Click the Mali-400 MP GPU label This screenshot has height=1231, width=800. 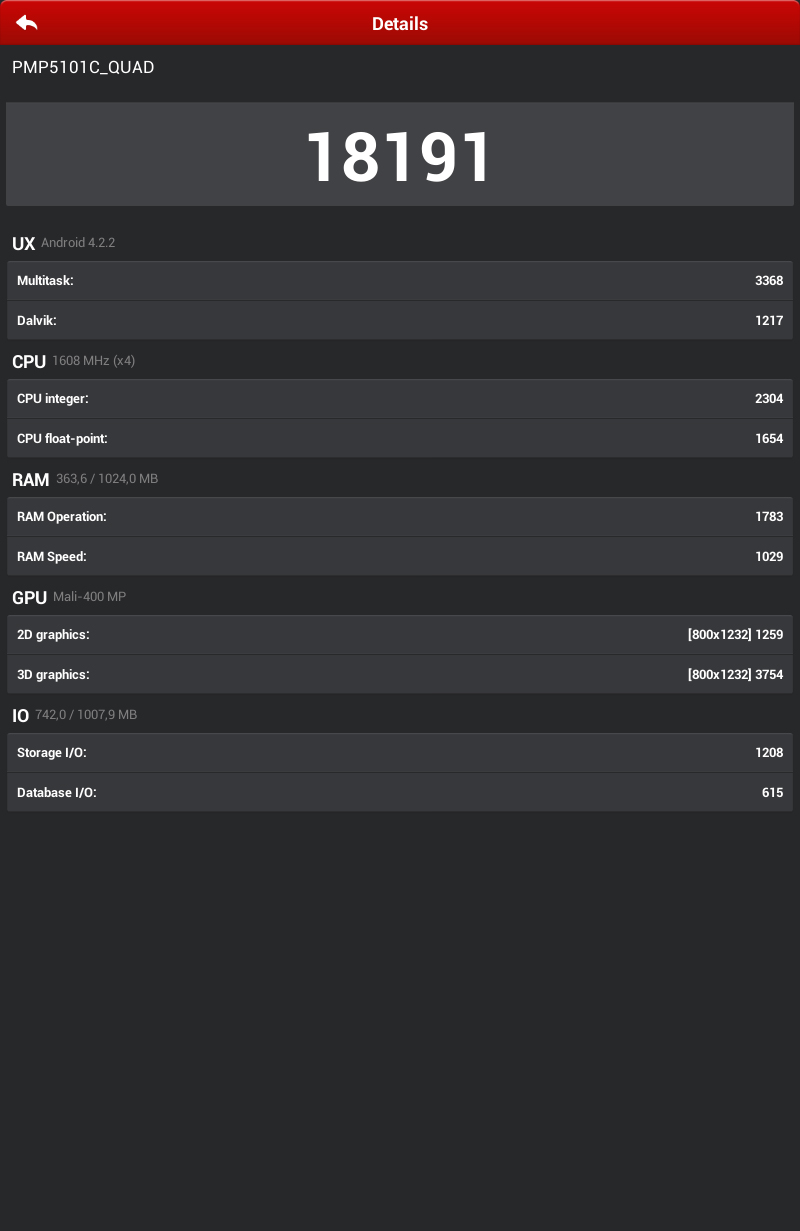tap(89, 597)
